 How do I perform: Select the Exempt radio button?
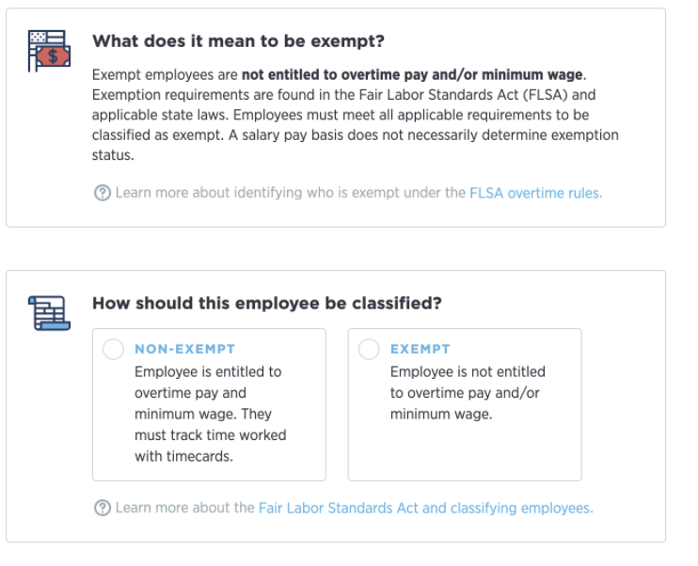tap(369, 349)
